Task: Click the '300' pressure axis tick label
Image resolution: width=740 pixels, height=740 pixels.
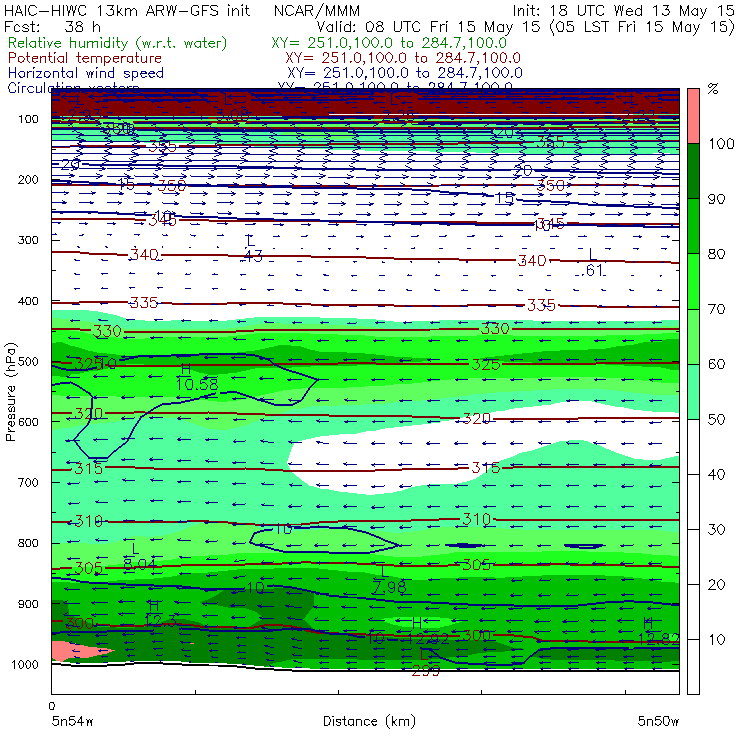Action: coord(28,240)
